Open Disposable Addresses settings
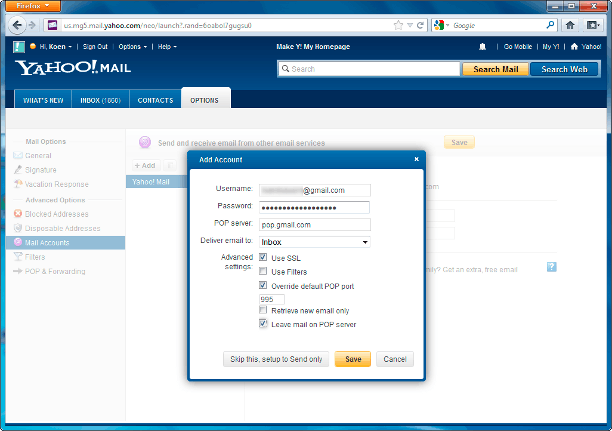 coord(62,228)
